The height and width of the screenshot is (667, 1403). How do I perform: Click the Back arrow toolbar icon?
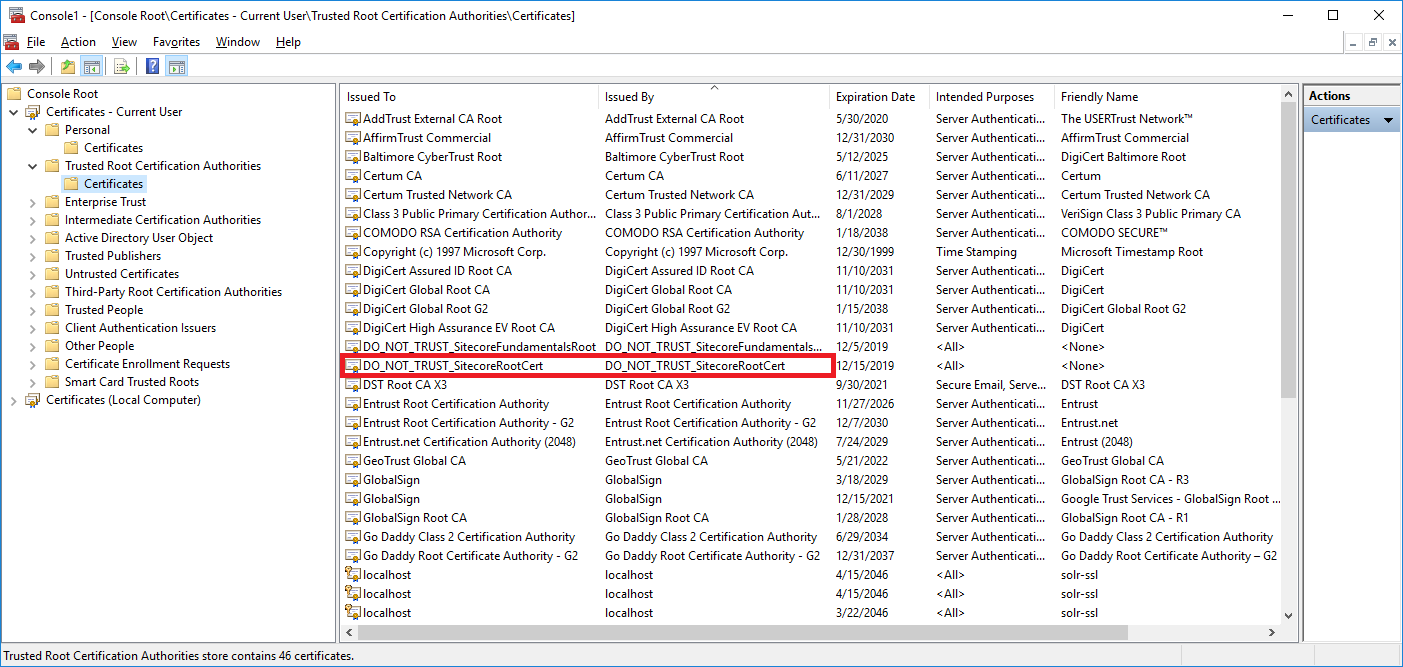(x=14, y=67)
